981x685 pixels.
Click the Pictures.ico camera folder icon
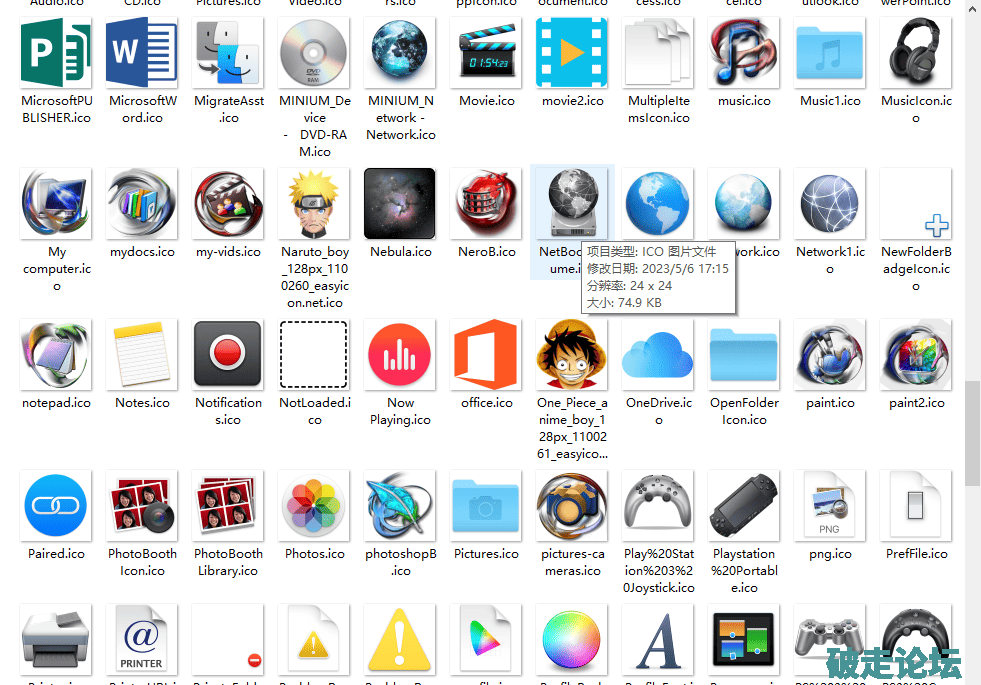[x=486, y=506]
